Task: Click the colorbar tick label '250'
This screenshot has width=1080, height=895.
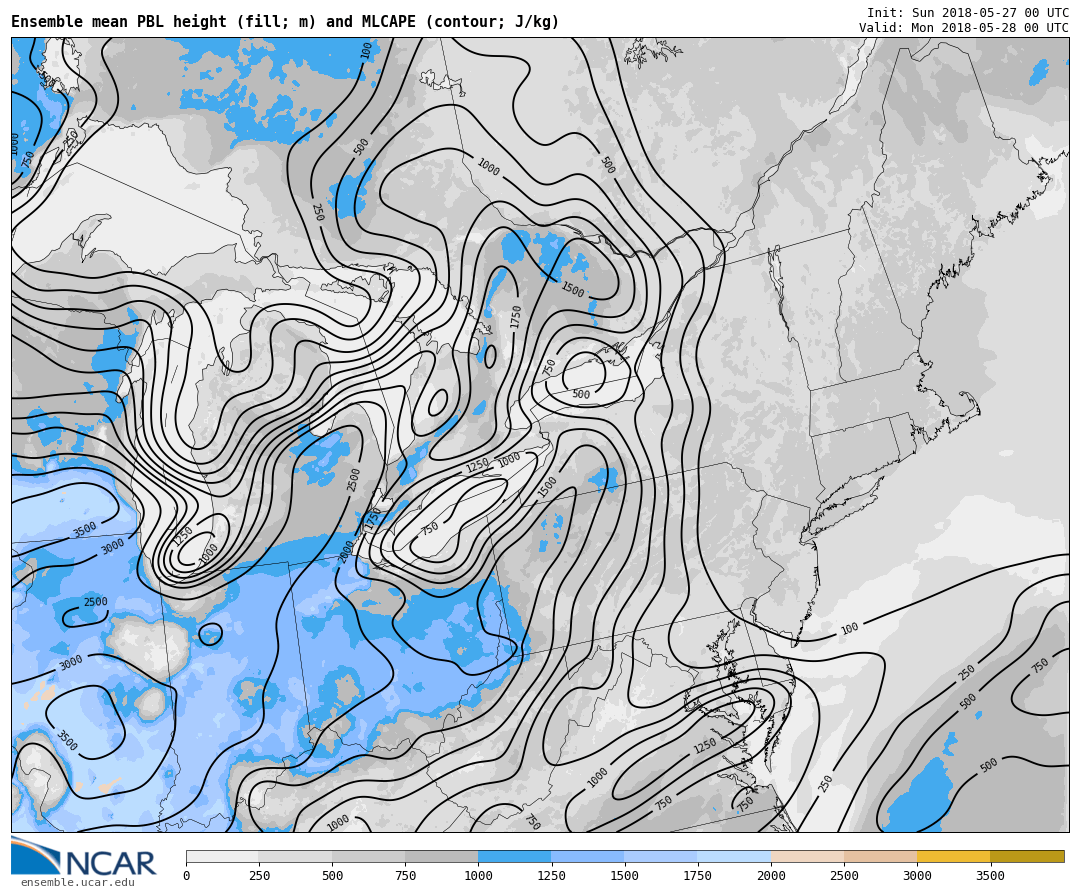Action: point(259,876)
